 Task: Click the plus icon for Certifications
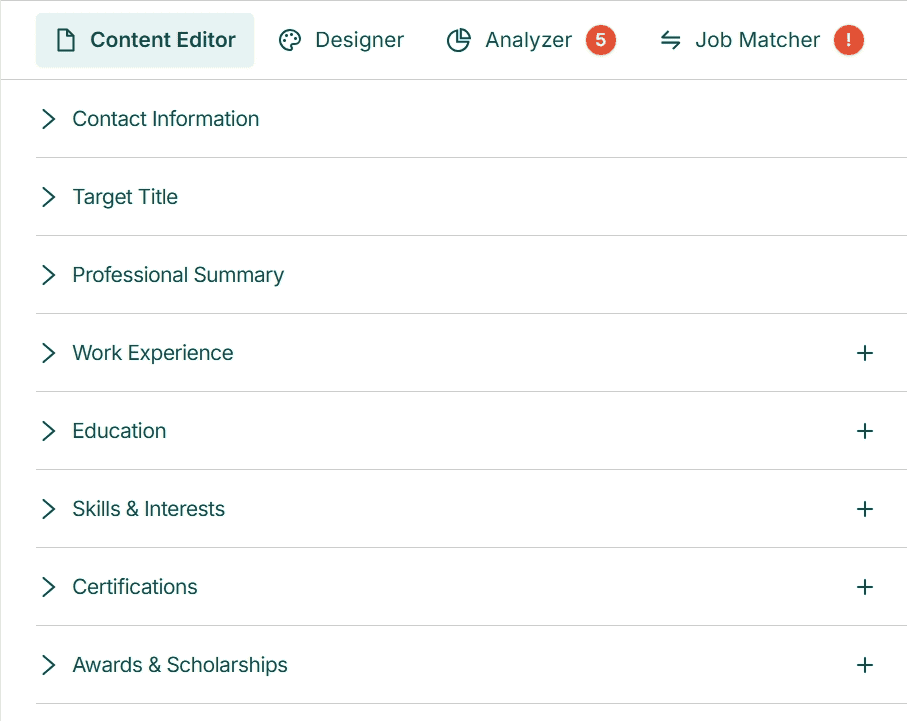[x=865, y=587]
